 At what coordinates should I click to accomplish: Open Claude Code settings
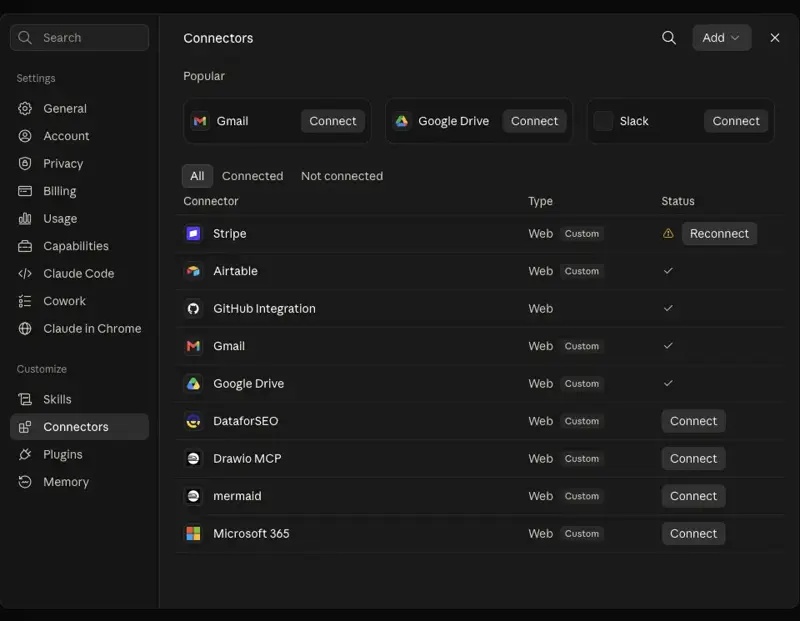[x=80, y=274]
